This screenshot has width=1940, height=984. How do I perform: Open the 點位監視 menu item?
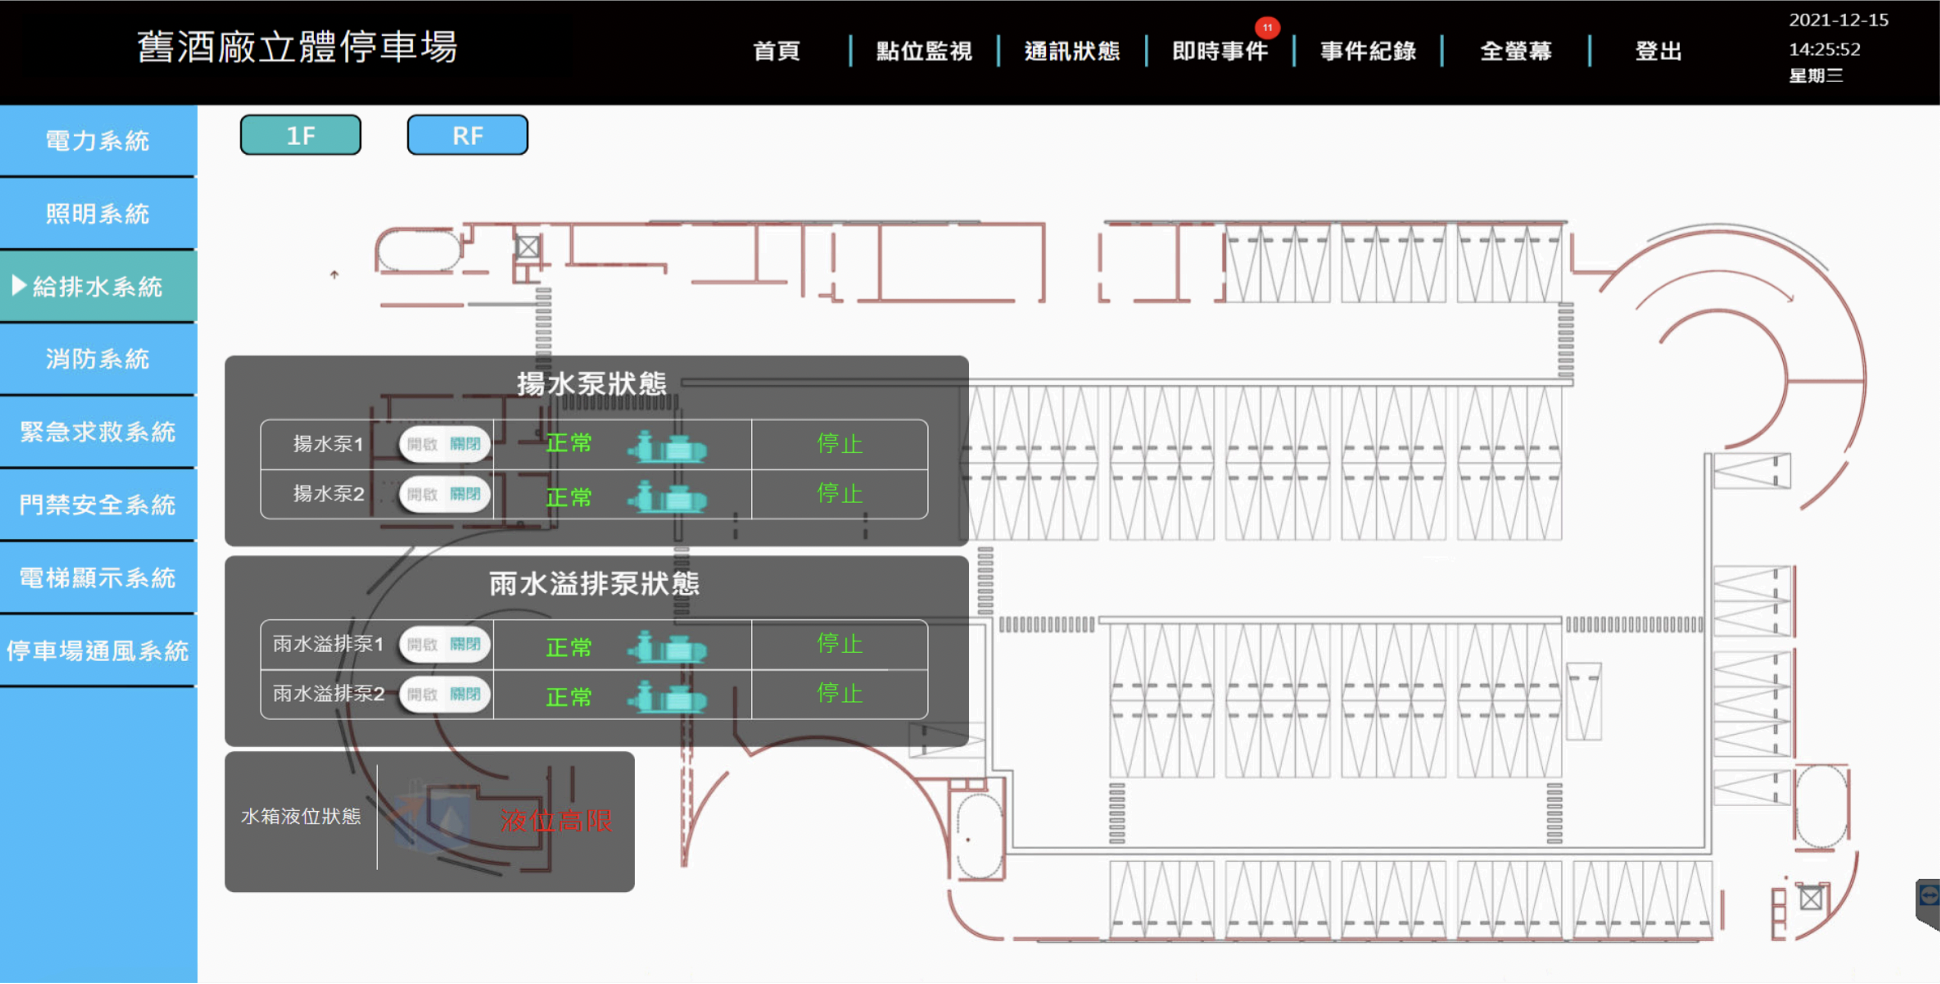pos(924,51)
